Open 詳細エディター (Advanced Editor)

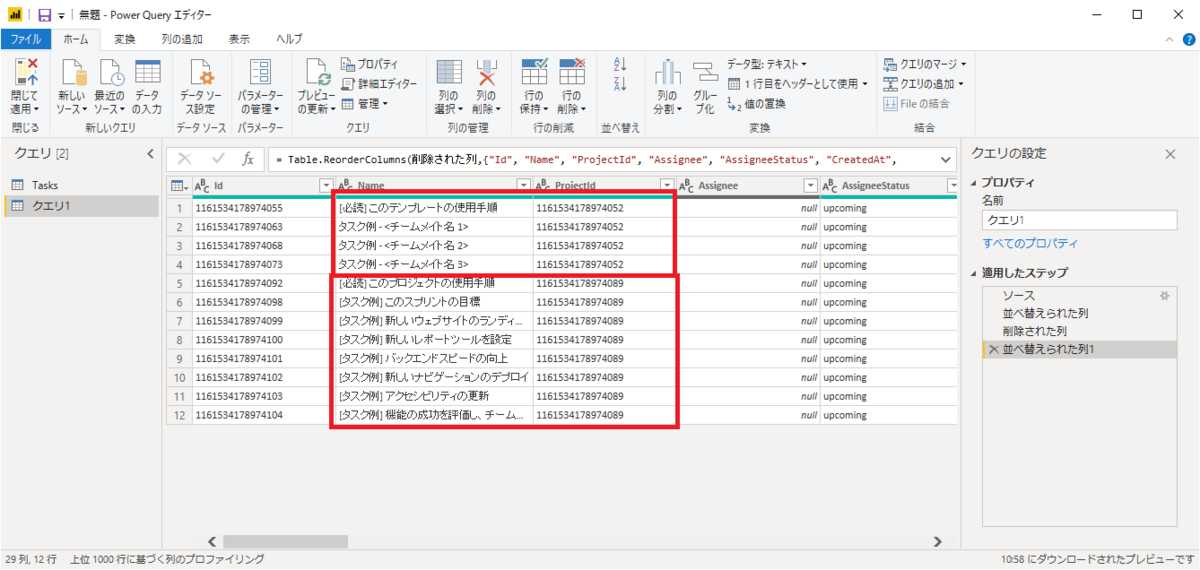coord(379,84)
